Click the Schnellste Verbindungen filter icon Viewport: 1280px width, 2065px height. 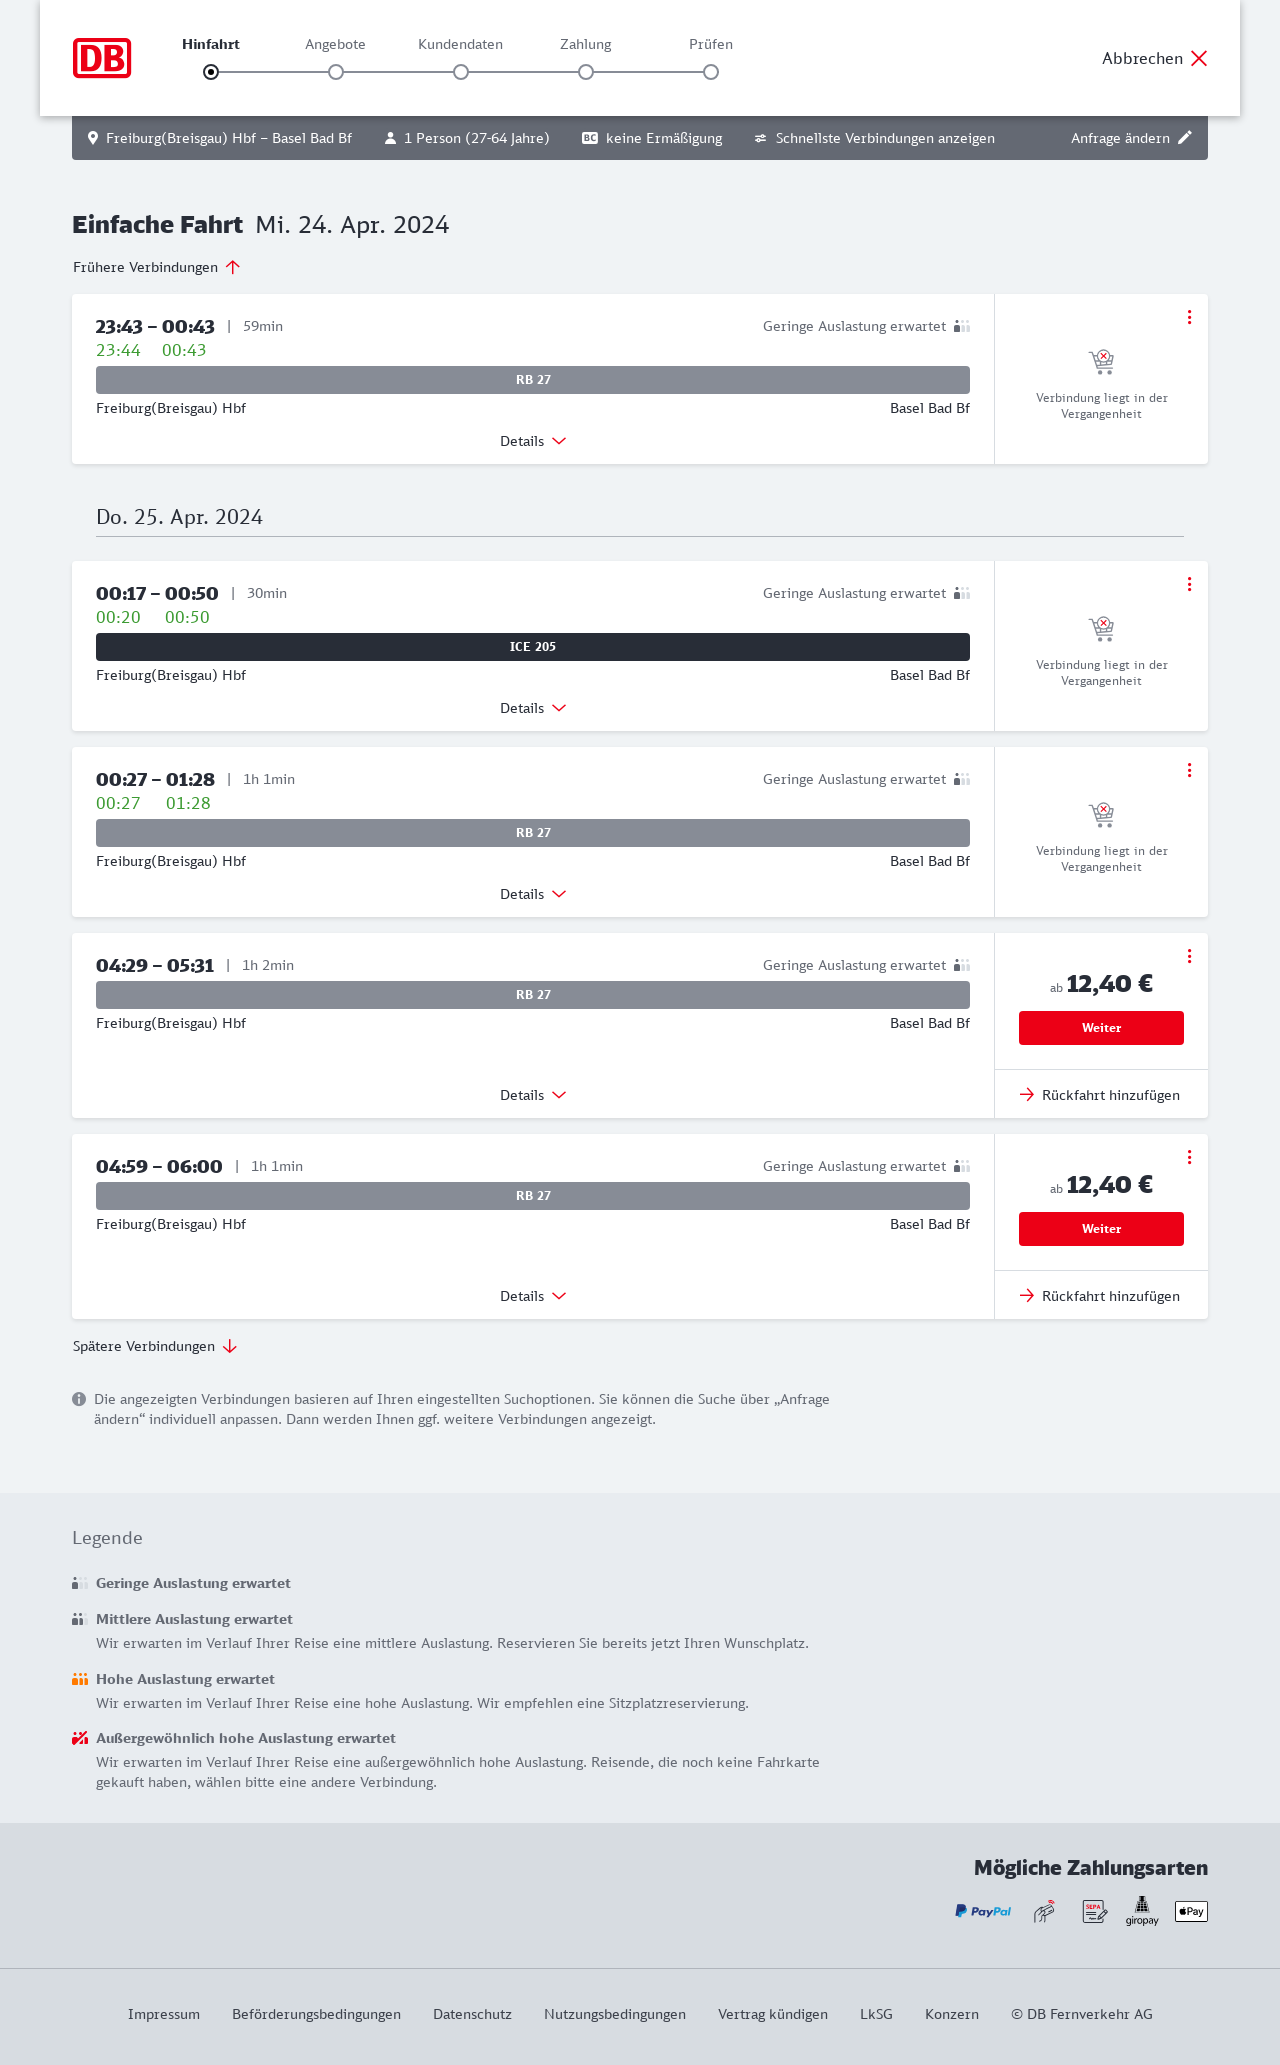pos(761,138)
